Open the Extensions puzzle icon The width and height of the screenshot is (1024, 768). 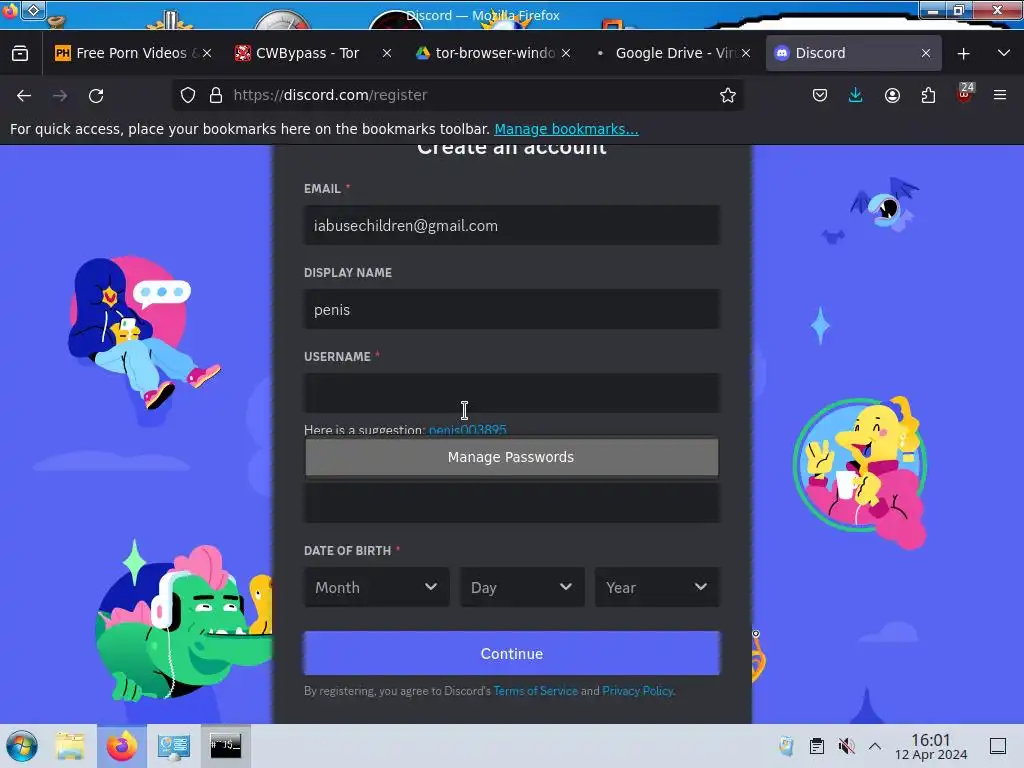928,95
